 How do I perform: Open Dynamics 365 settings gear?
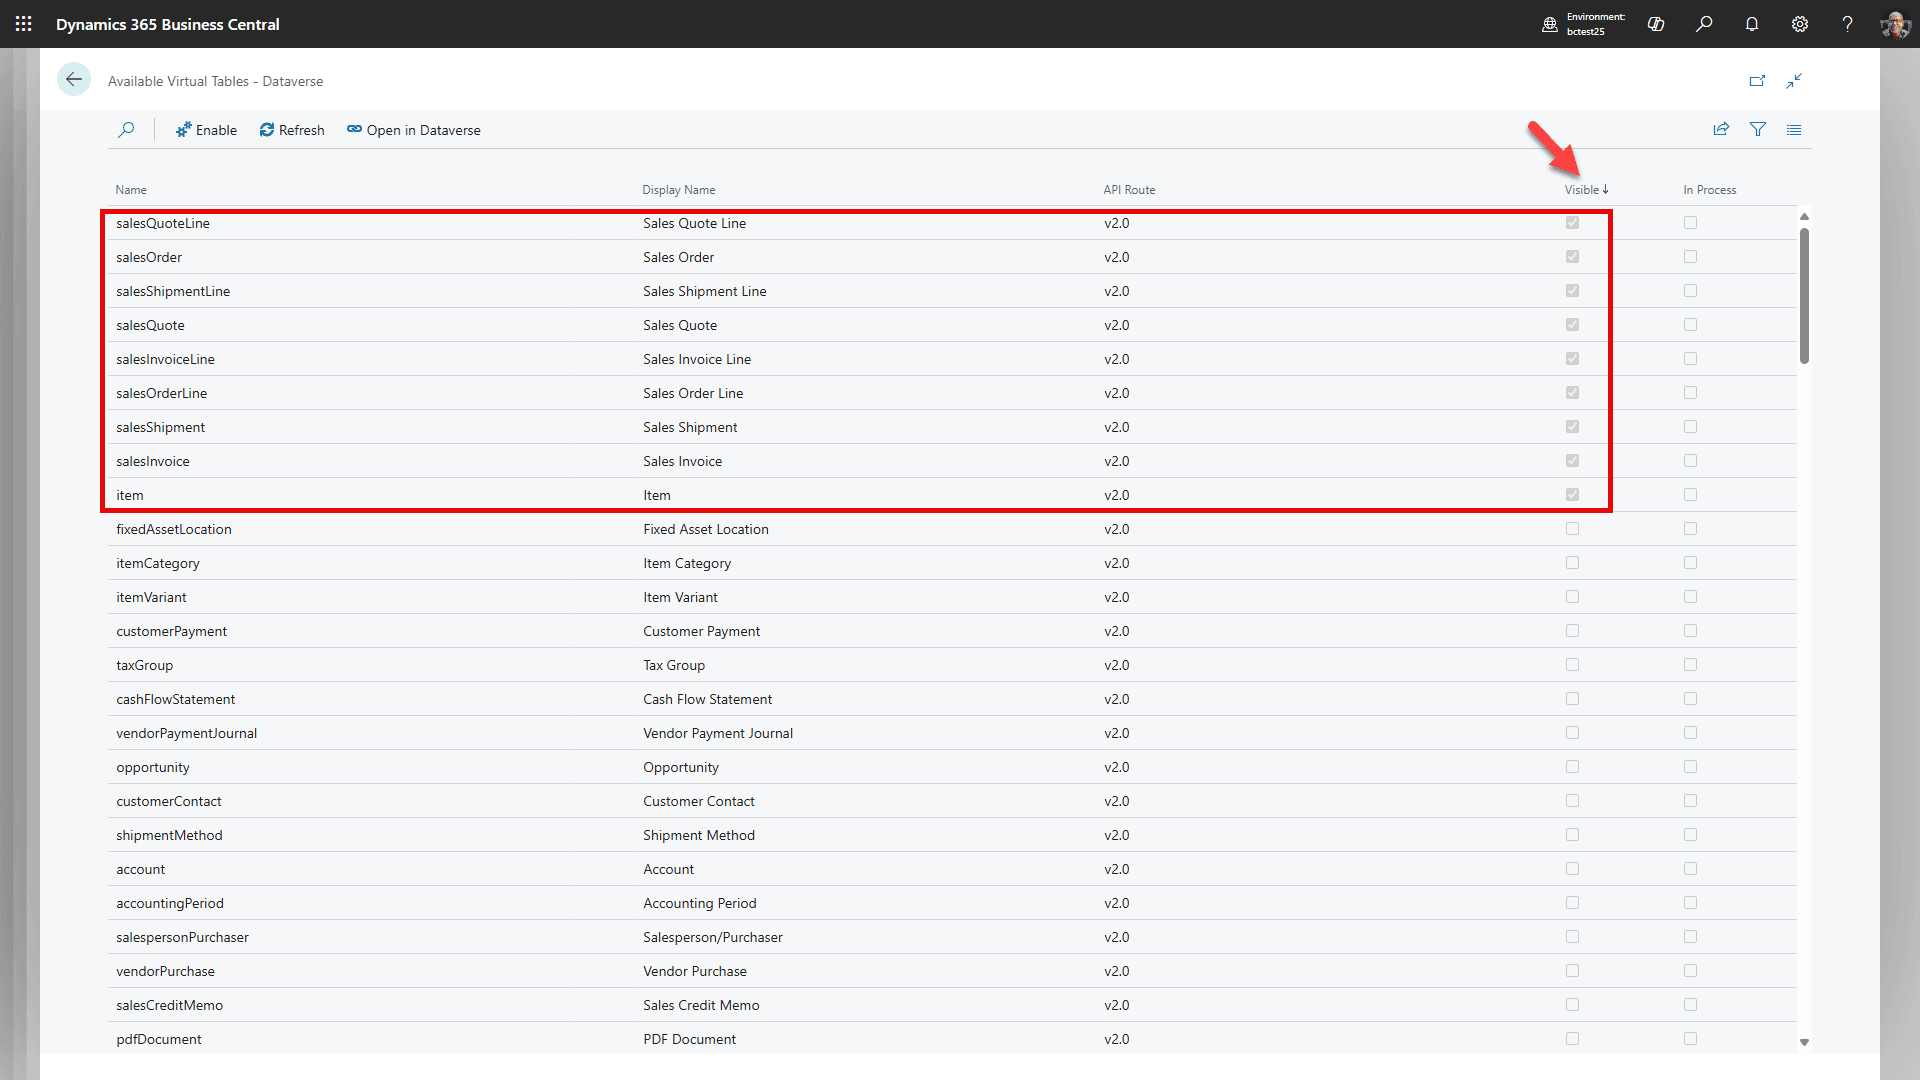click(1800, 24)
